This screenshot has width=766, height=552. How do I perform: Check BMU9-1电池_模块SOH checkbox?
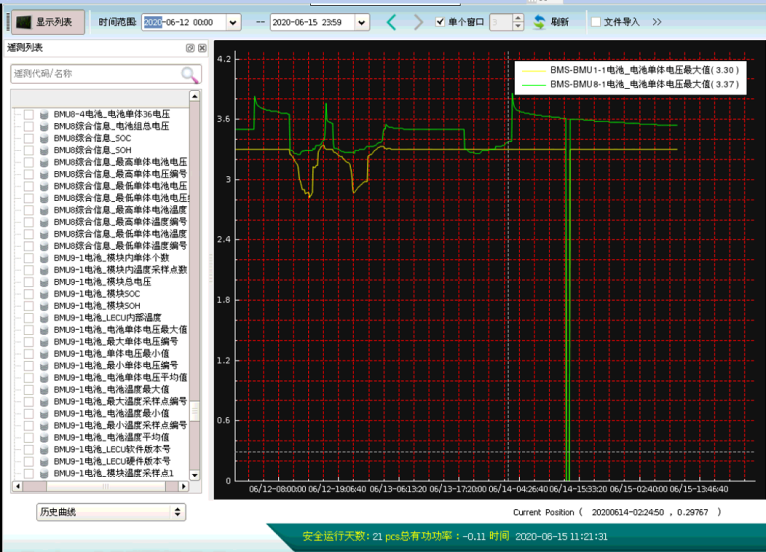pyautogui.click(x=29, y=306)
